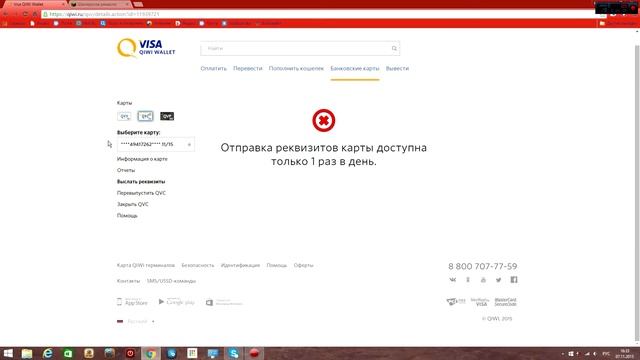Click the PCI DSS badge in footer
Image resolution: width=640 pixels, height=360 pixels.
tap(456, 302)
